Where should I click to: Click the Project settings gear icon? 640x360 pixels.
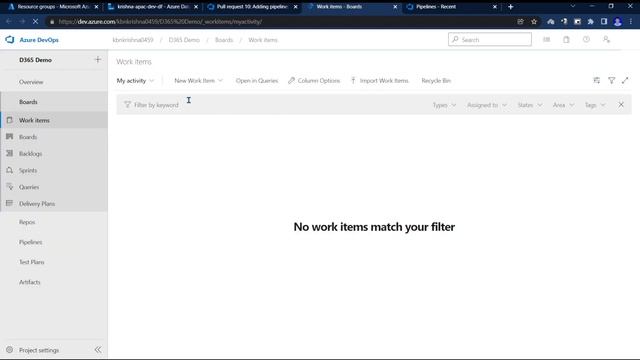click(10, 350)
